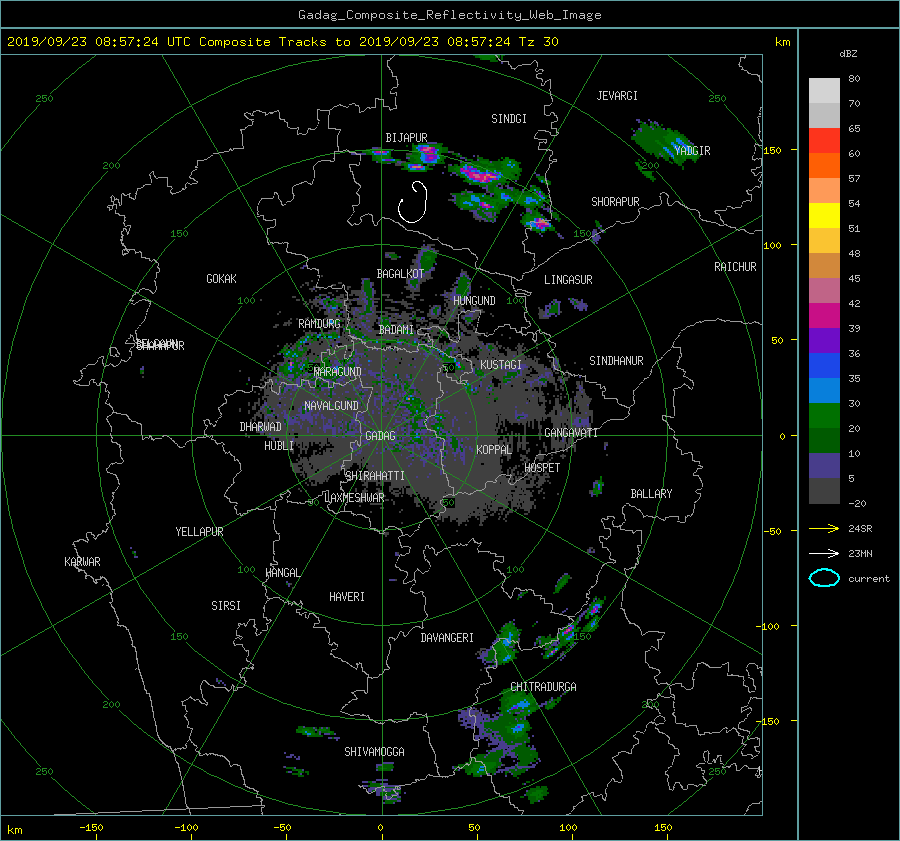Select the white storm track outline south of Bijapur
Viewport: 900px width, 841px height.
pos(413,201)
